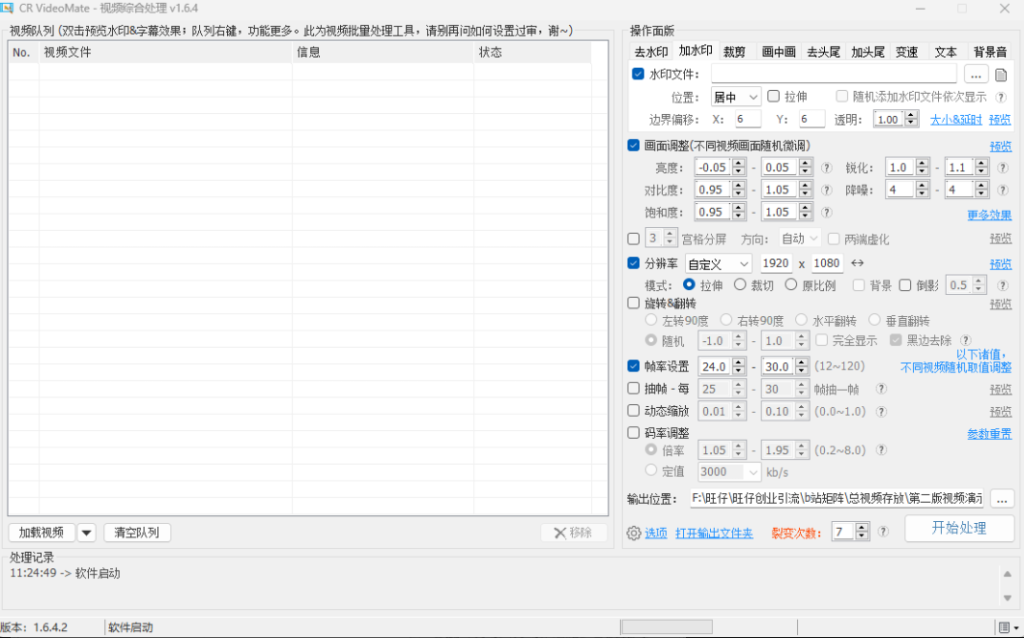Click the help icon next to 降噪 setting
The image size is (1024, 638).
click(x=1002, y=188)
